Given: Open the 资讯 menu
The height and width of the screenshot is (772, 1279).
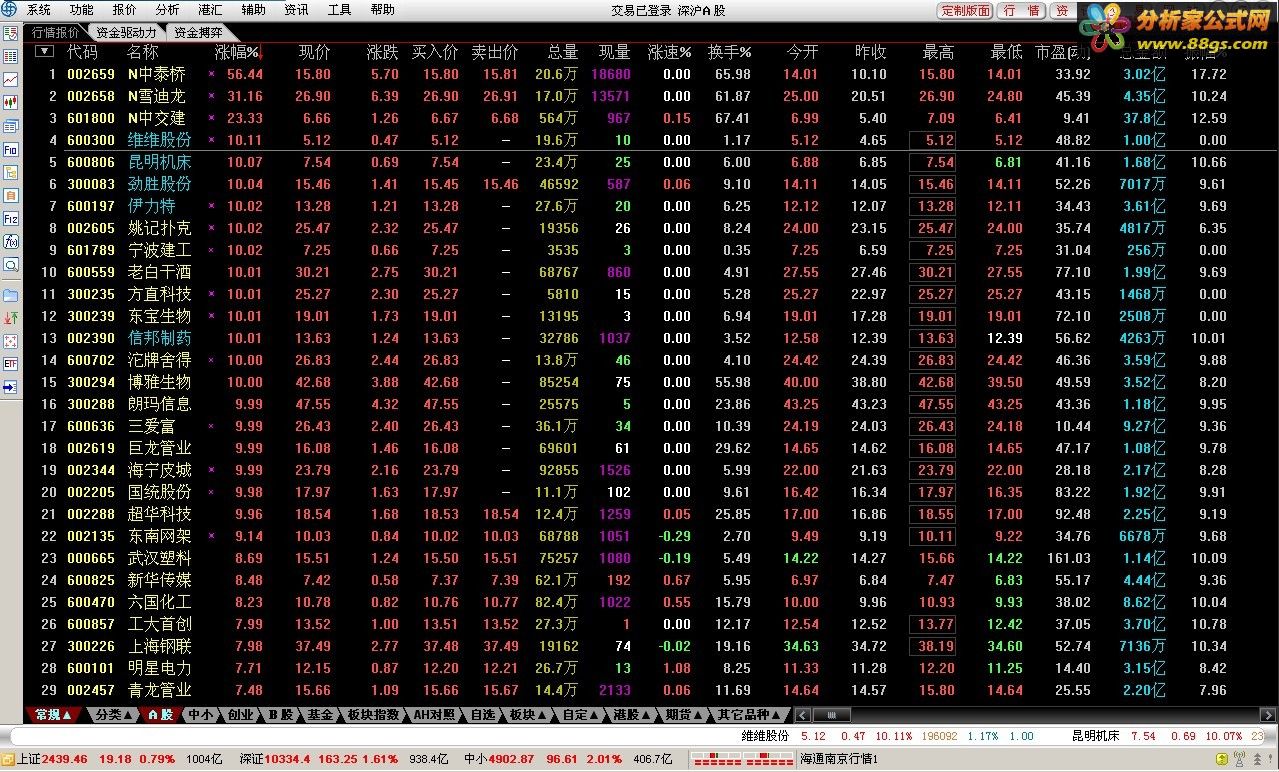Looking at the screenshot, I should click(297, 10).
